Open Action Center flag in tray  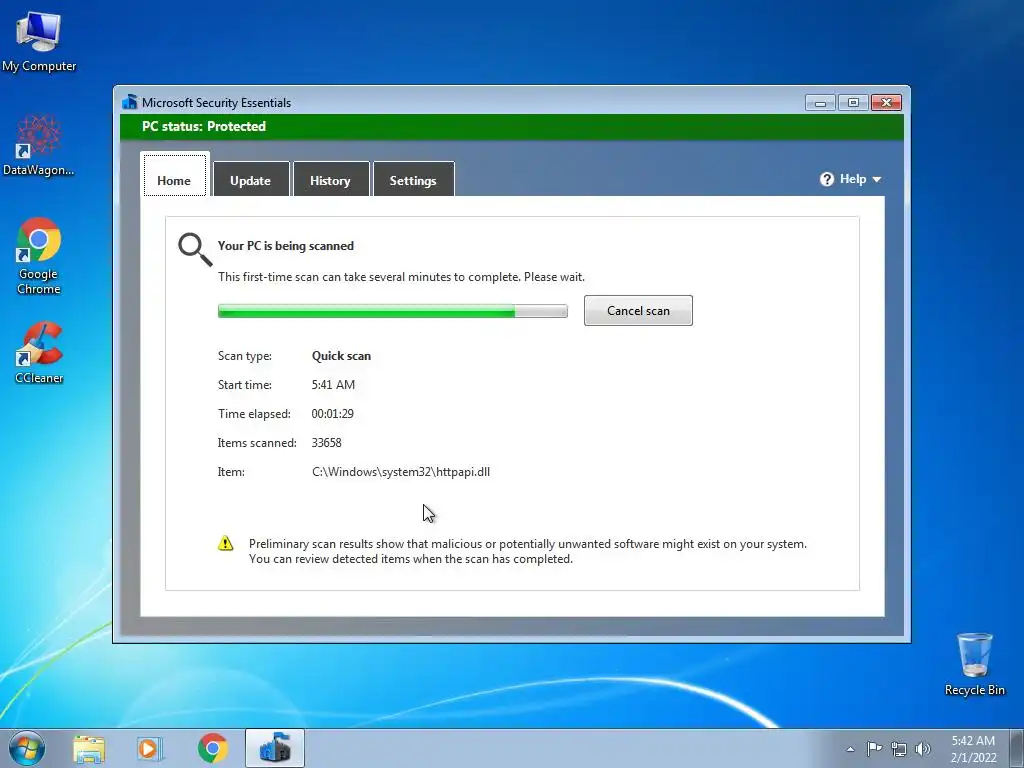click(x=874, y=749)
